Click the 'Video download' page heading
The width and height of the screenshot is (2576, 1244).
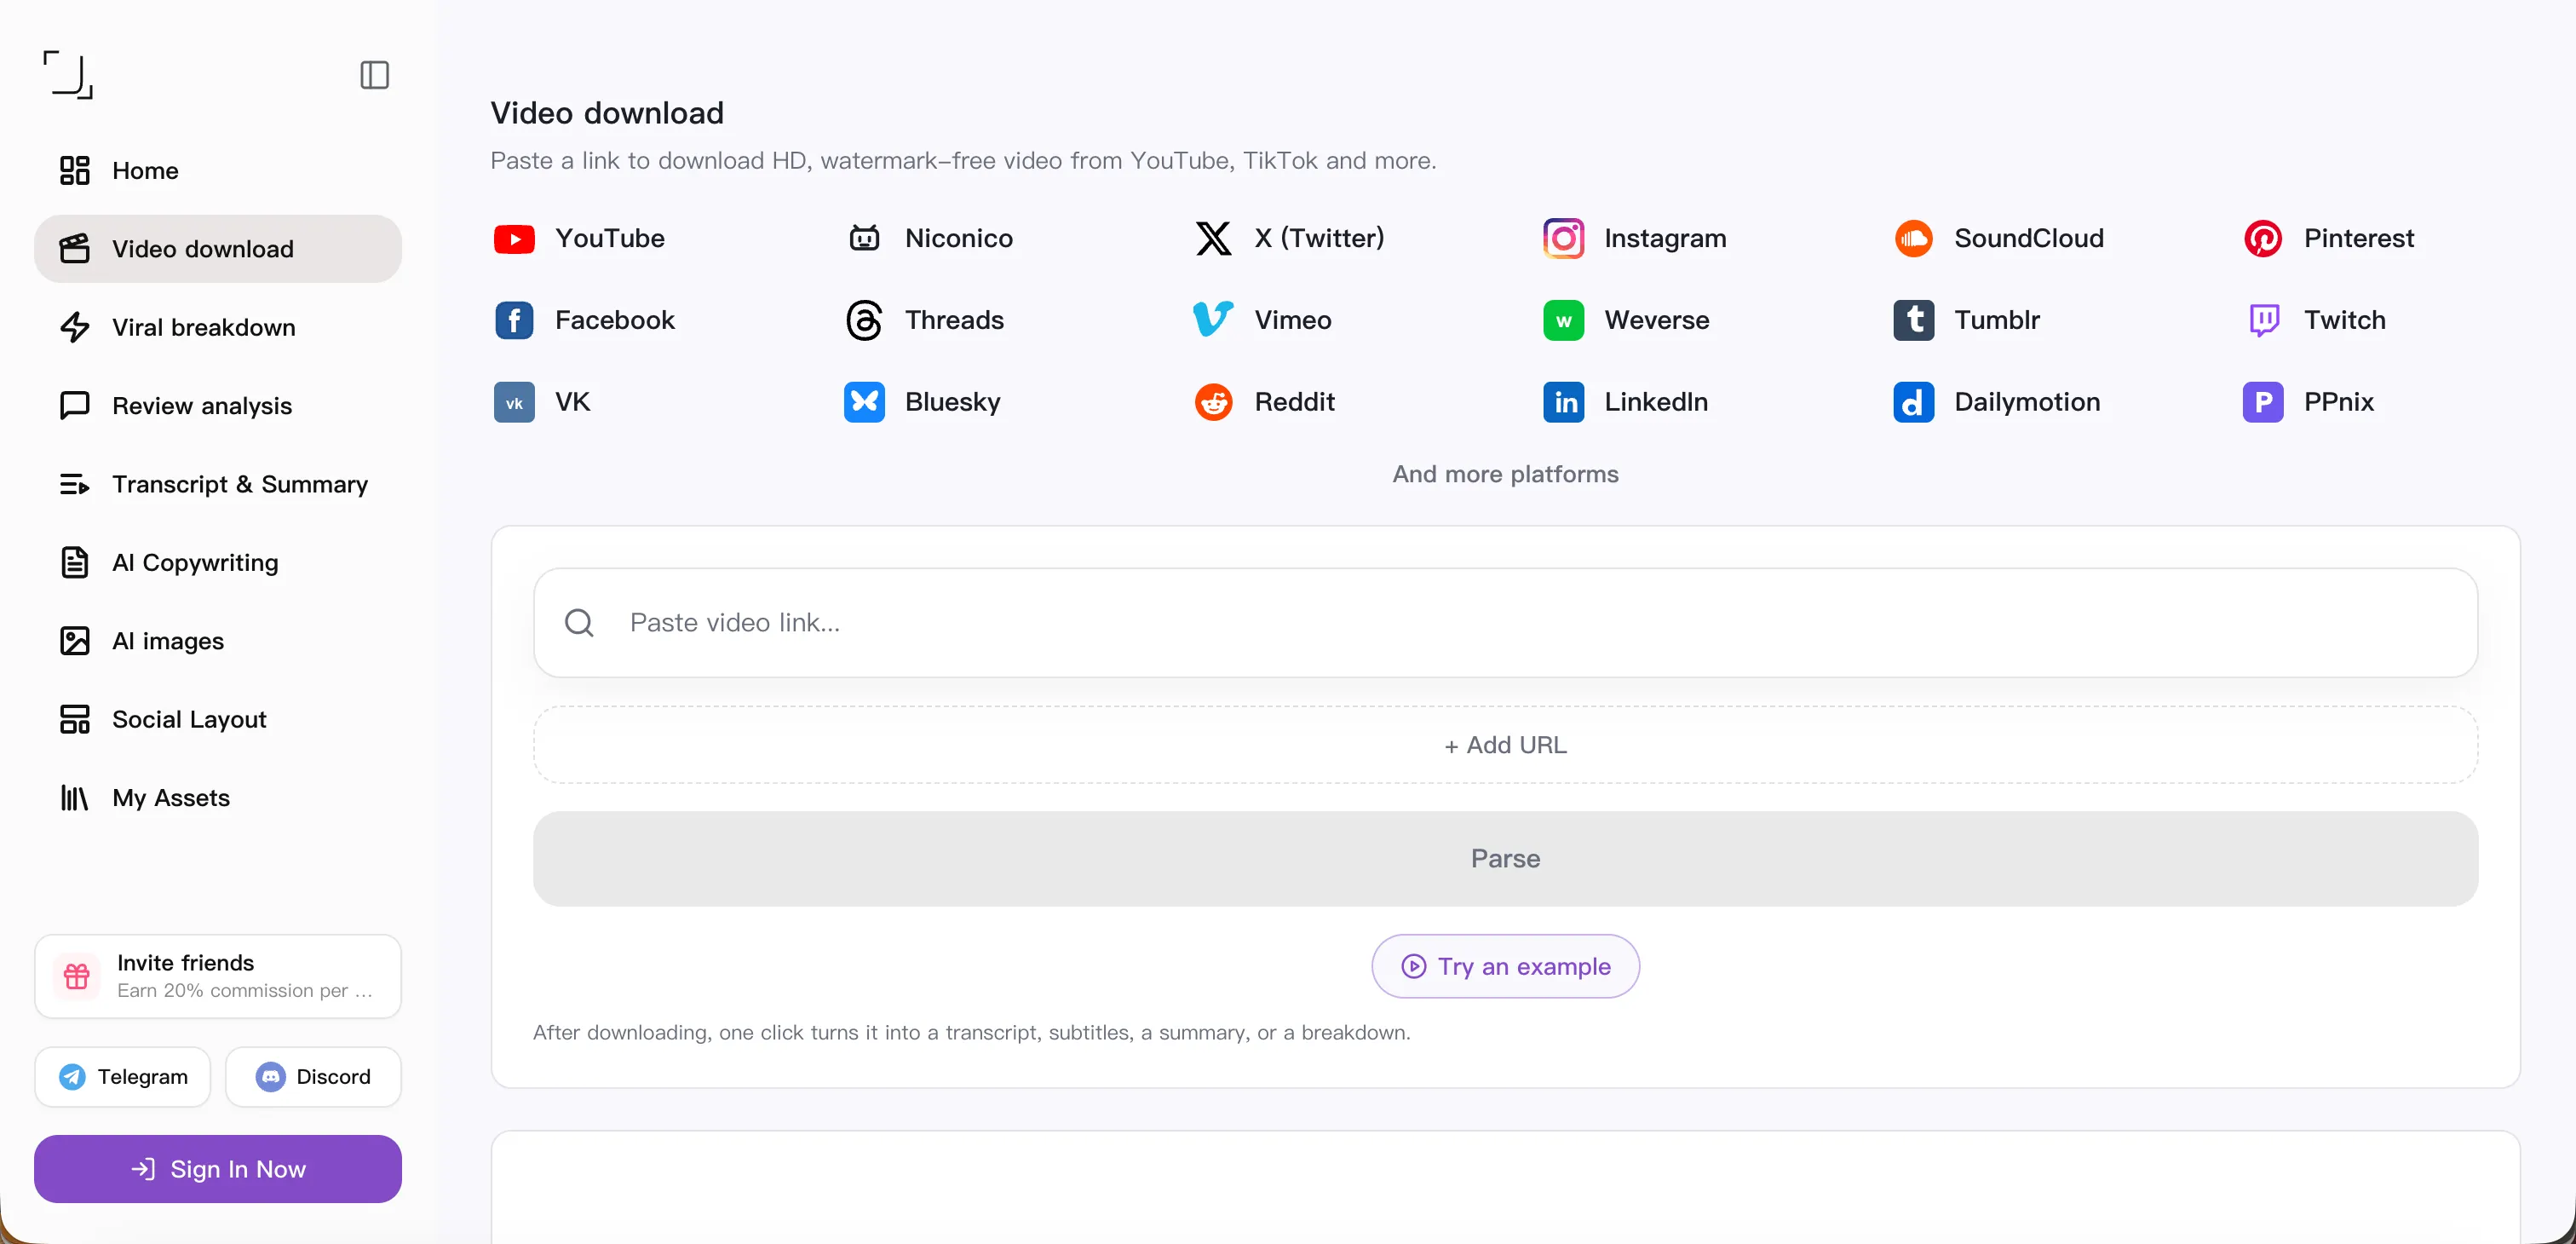click(607, 113)
